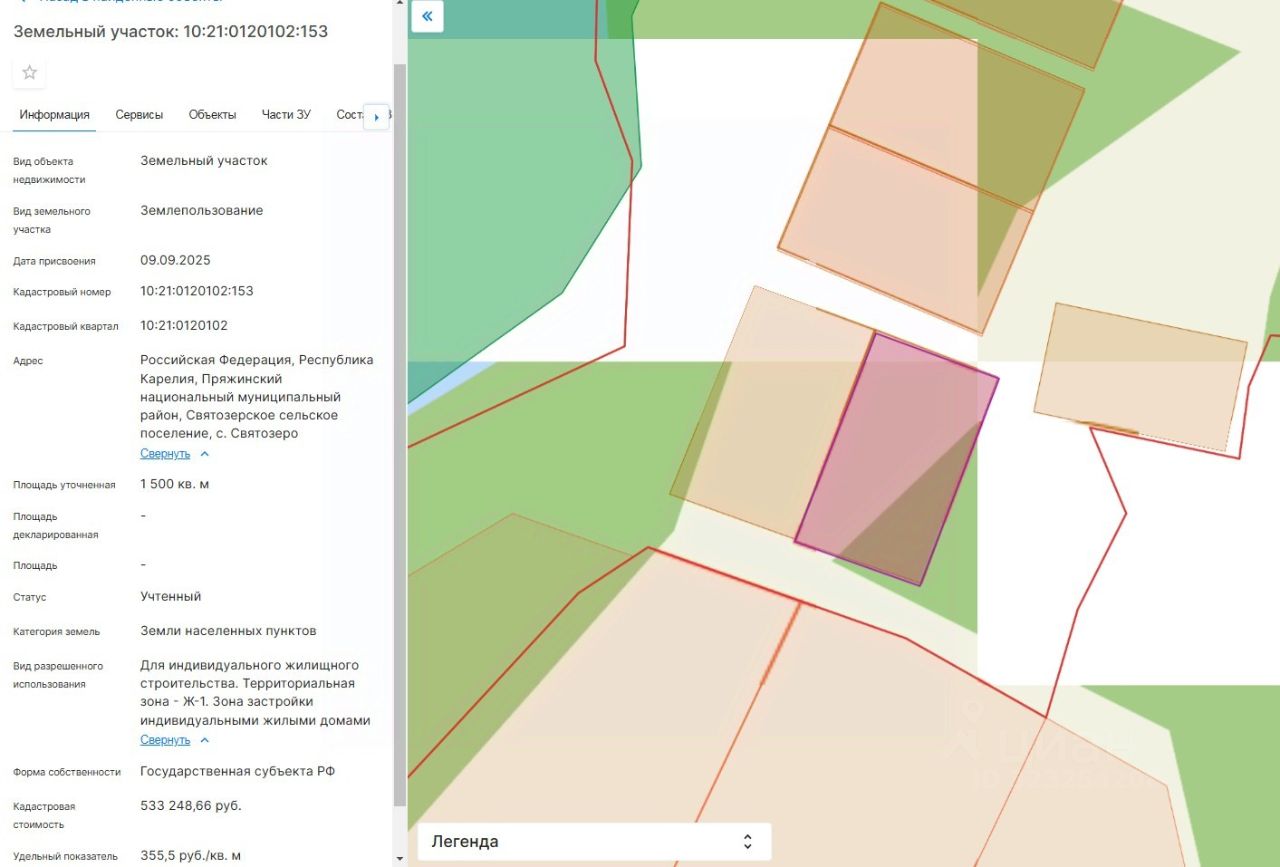This screenshot has height=867, width=1280.
Task: Select the highlighted purple parcel on map
Action: [897, 459]
